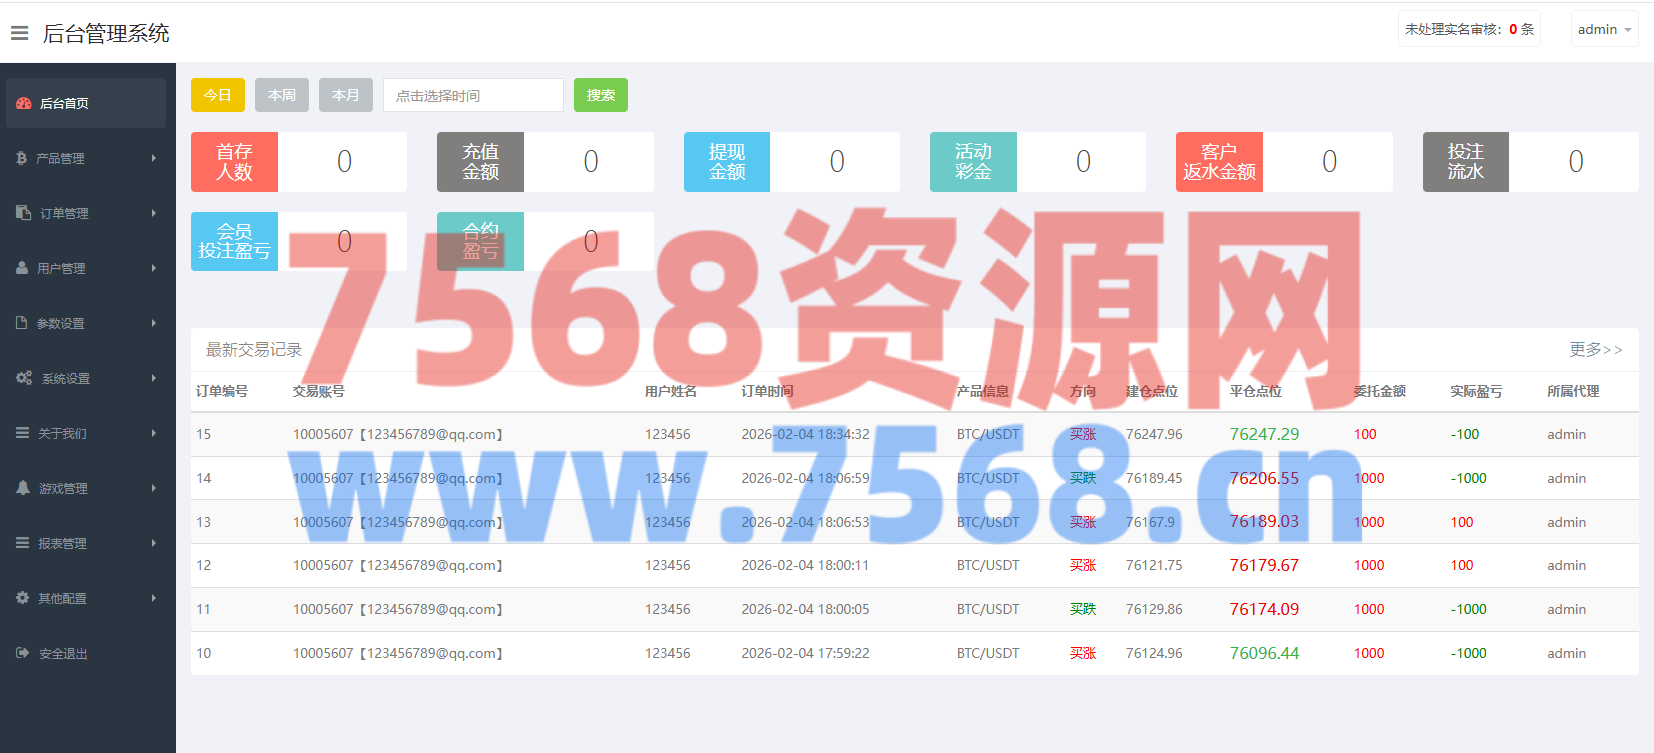Open the 更多>> link for trade records
Viewport: 1654px width, 753px height.
(x=1595, y=349)
